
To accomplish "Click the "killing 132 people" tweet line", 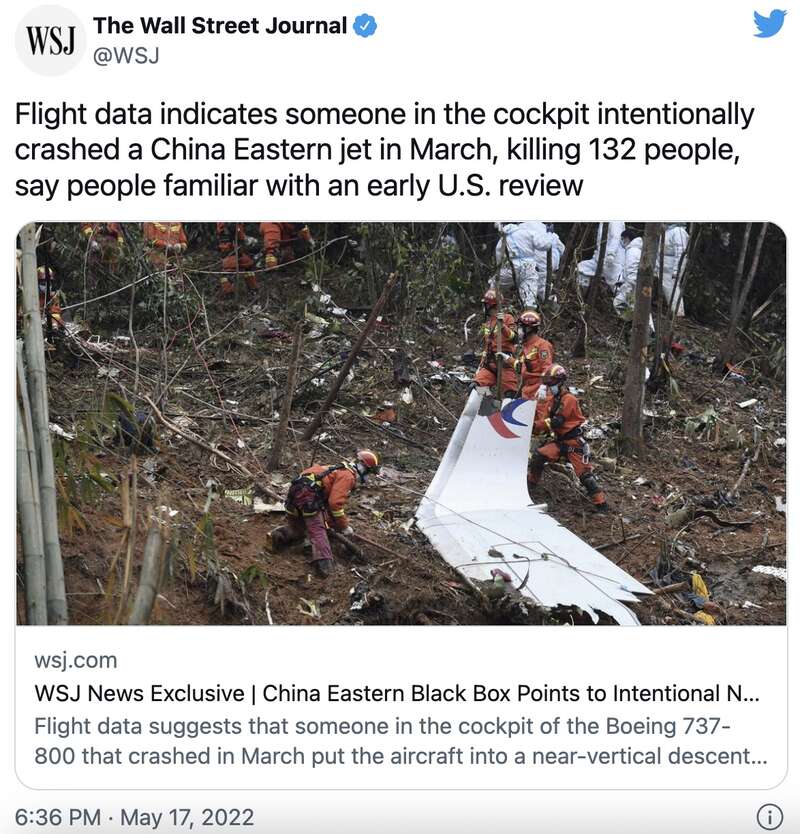I will 377,150.
